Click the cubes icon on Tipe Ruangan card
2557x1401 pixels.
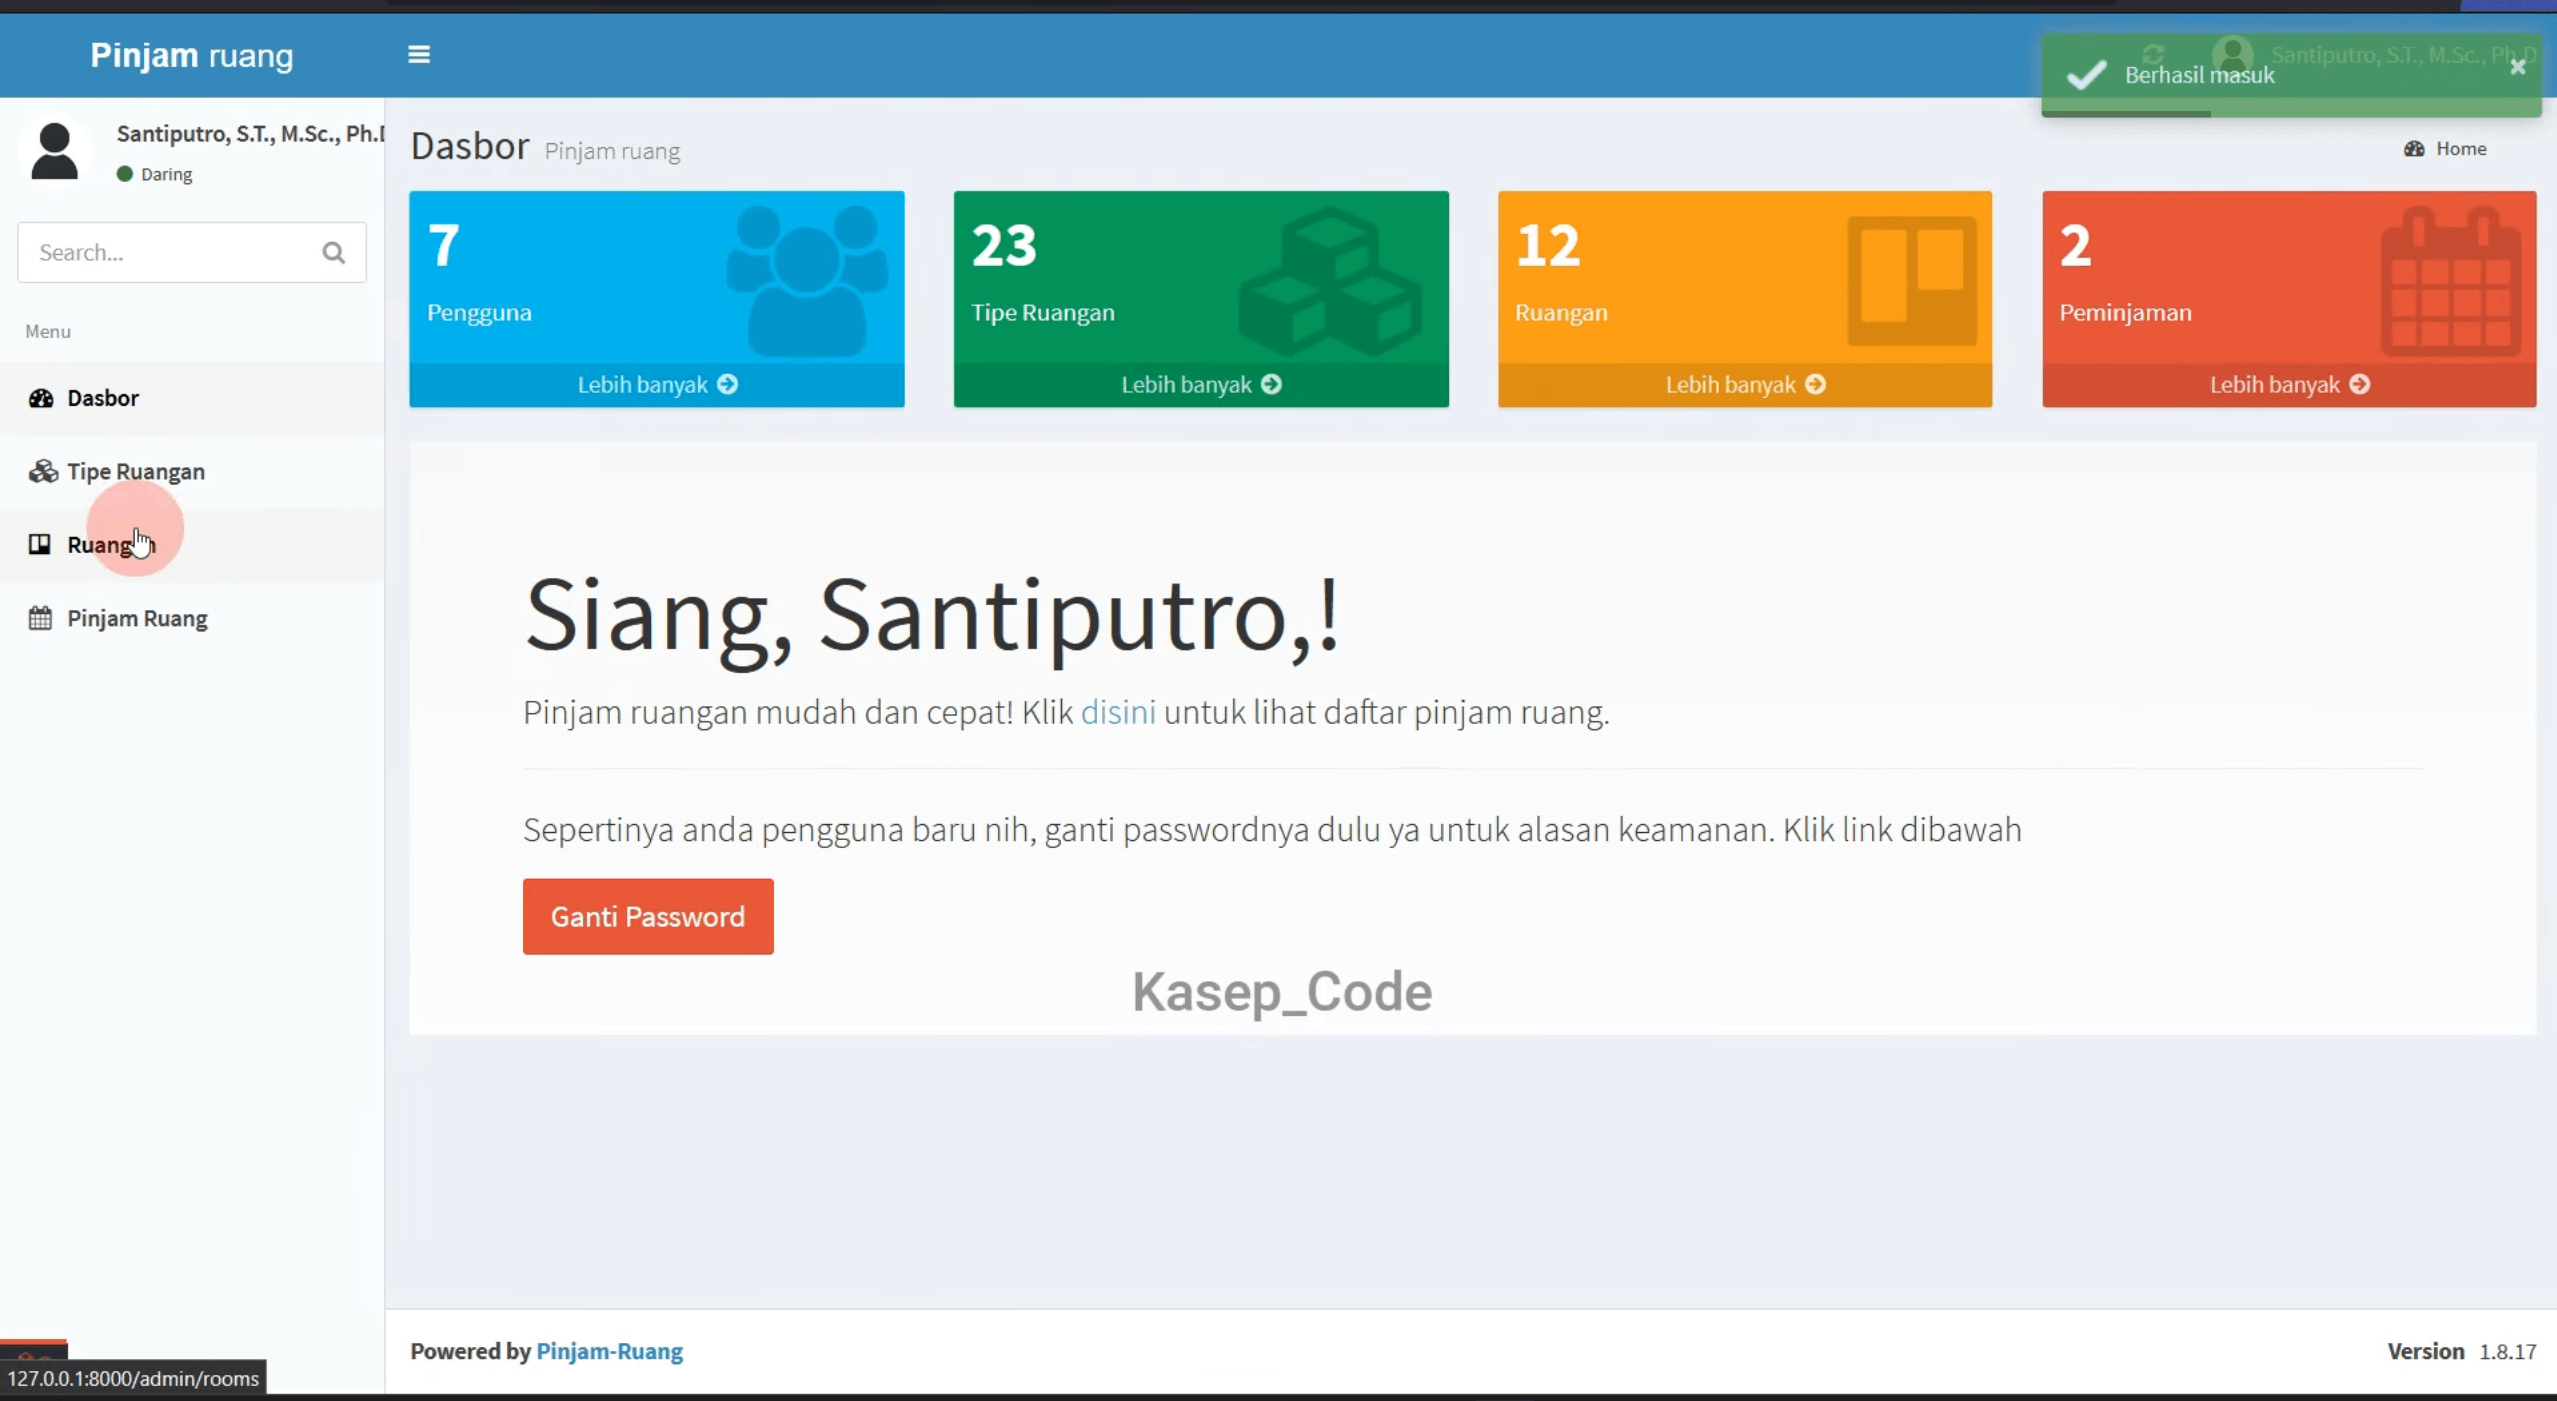coord(1330,281)
